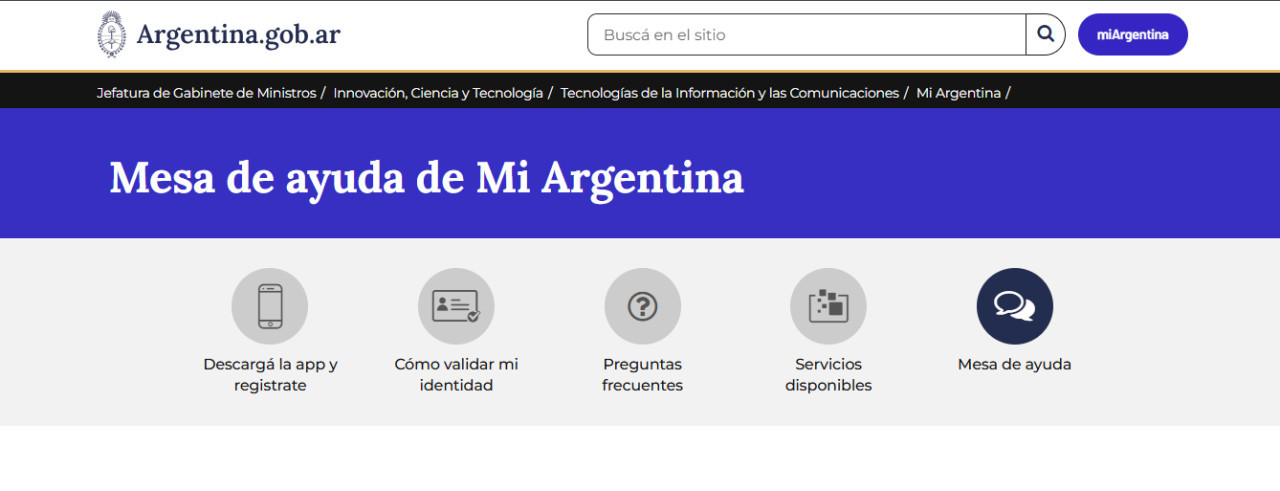This screenshot has width=1280, height=491.
Task: Click the ID card identity validation icon
Action: pos(456,306)
